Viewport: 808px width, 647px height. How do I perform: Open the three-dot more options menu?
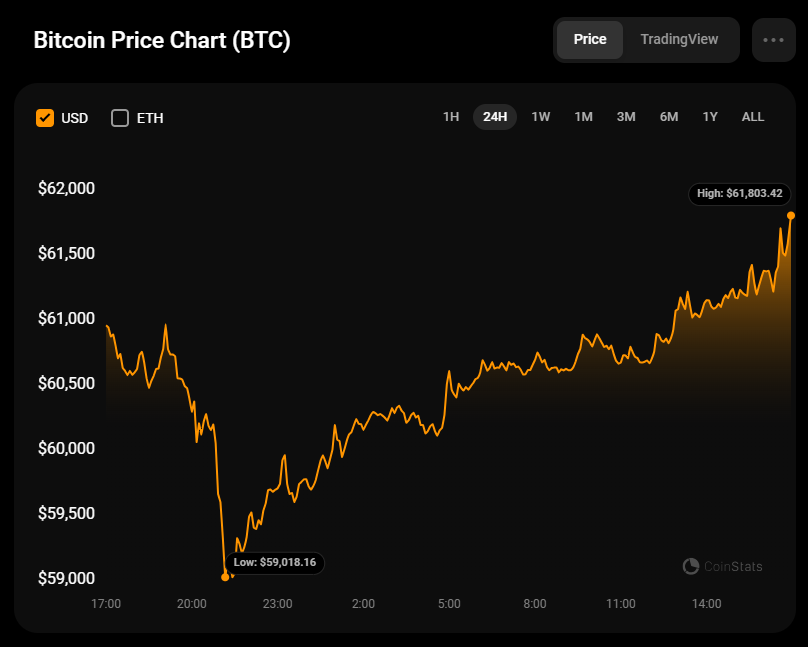tap(773, 40)
